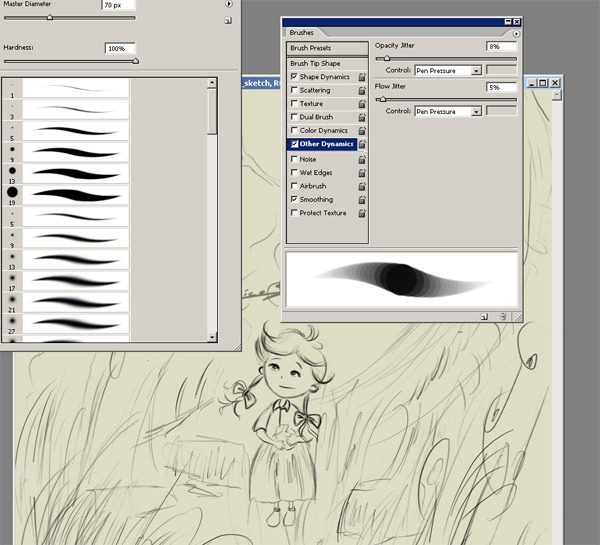Screen dimensions: 600x545
Task: Click lock icon beside Noise
Action: (x=362, y=159)
